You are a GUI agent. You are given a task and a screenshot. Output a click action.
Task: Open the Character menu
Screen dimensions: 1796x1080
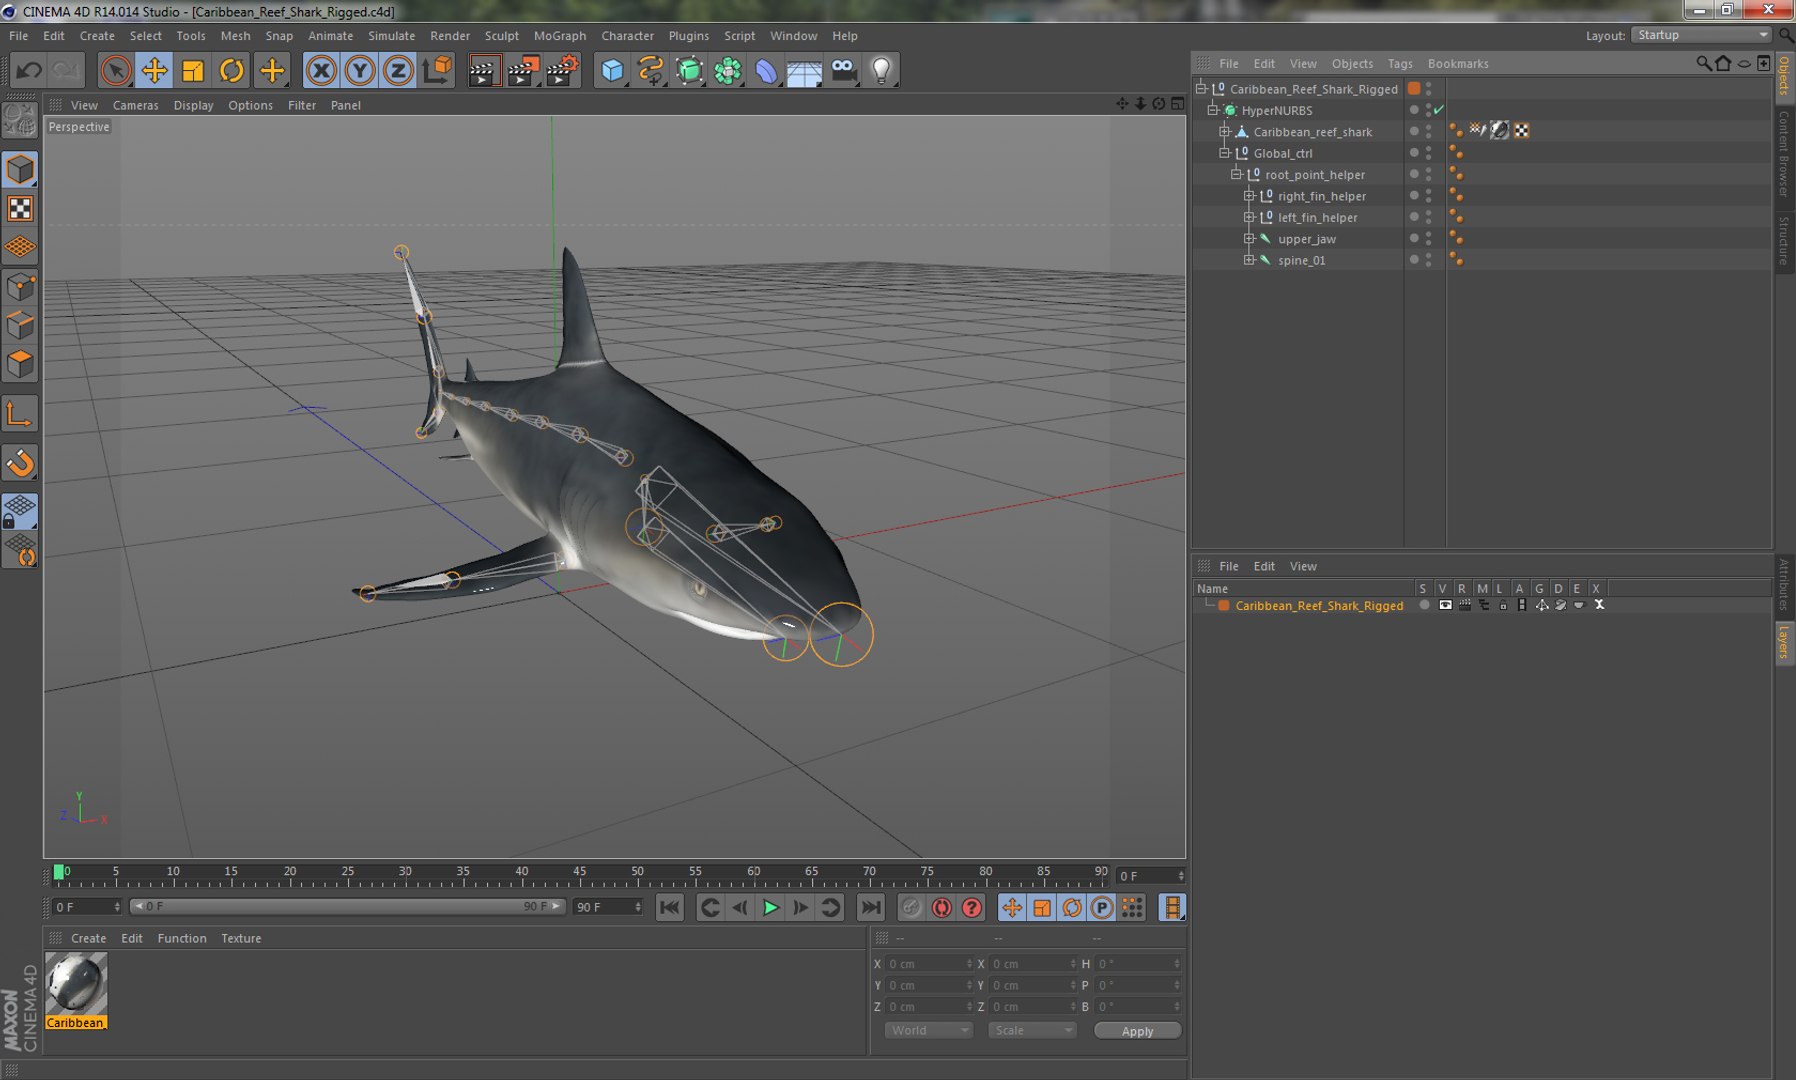pos(627,35)
